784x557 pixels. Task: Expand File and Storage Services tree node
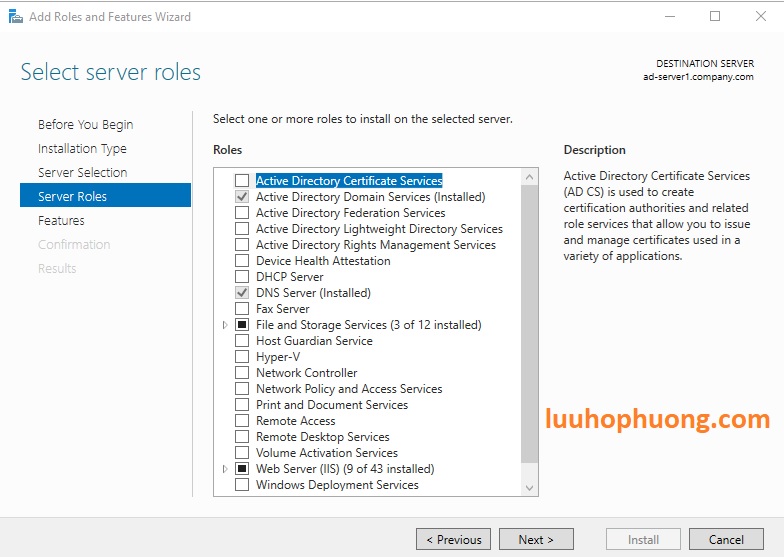[226, 325]
